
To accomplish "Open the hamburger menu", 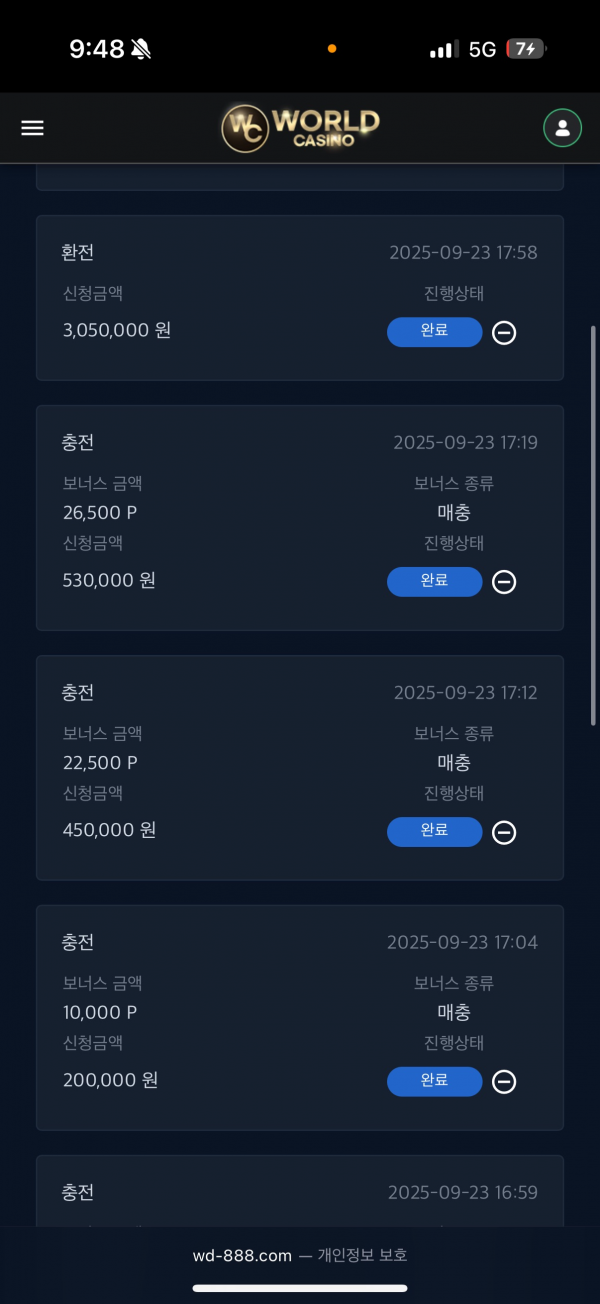I will pos(33,128).
